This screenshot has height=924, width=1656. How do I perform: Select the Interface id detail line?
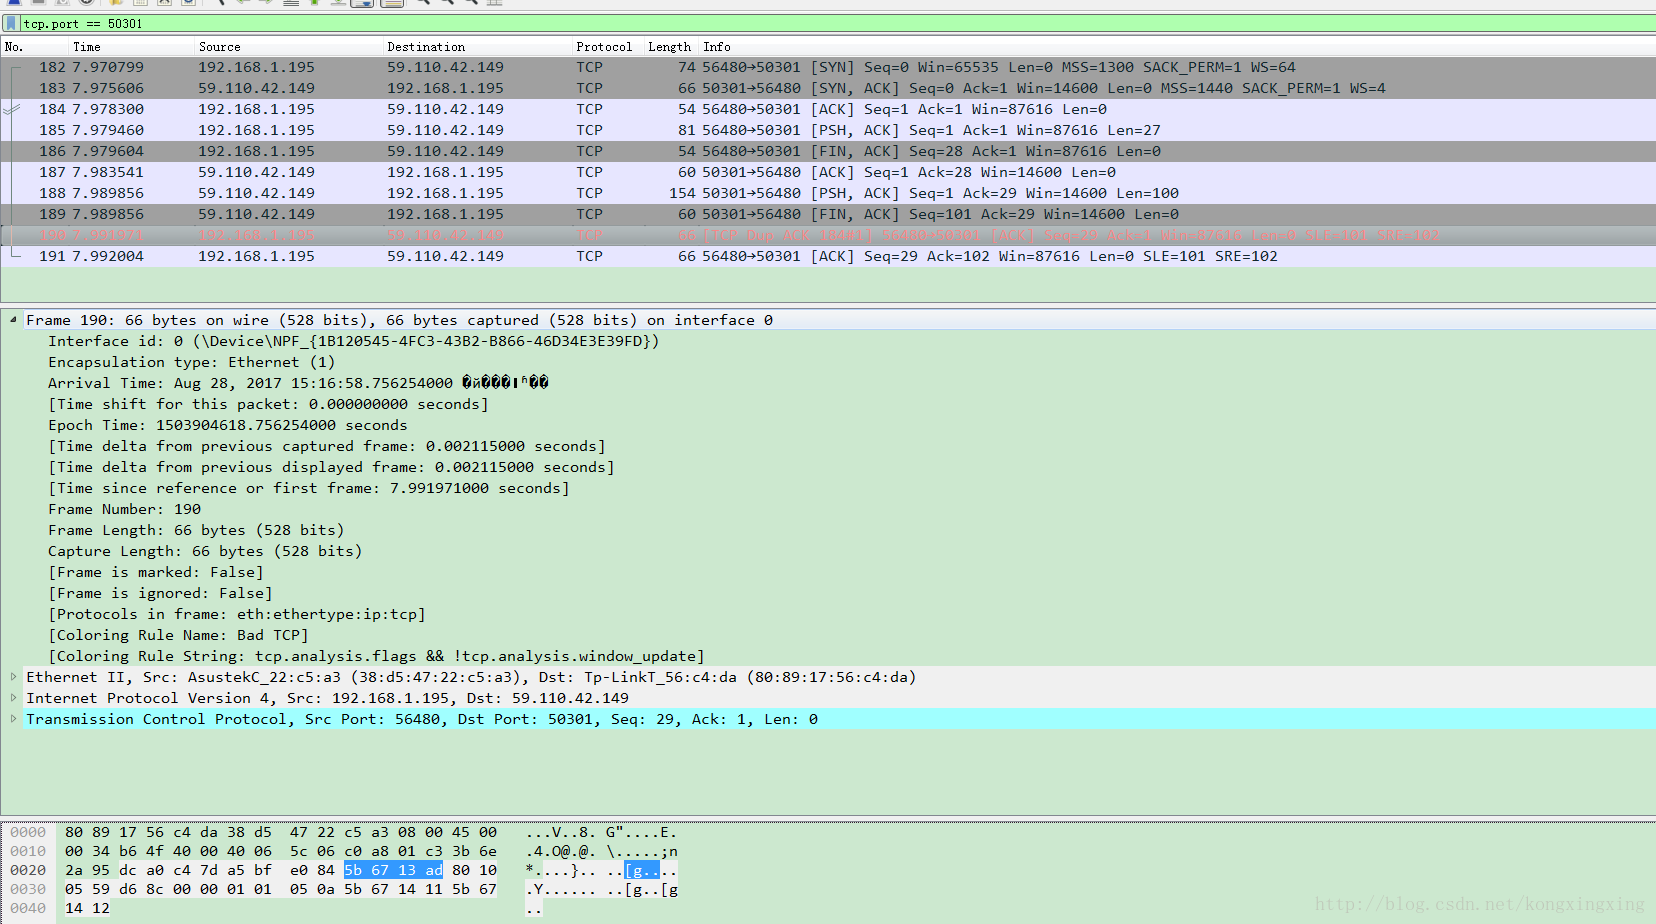354,341
